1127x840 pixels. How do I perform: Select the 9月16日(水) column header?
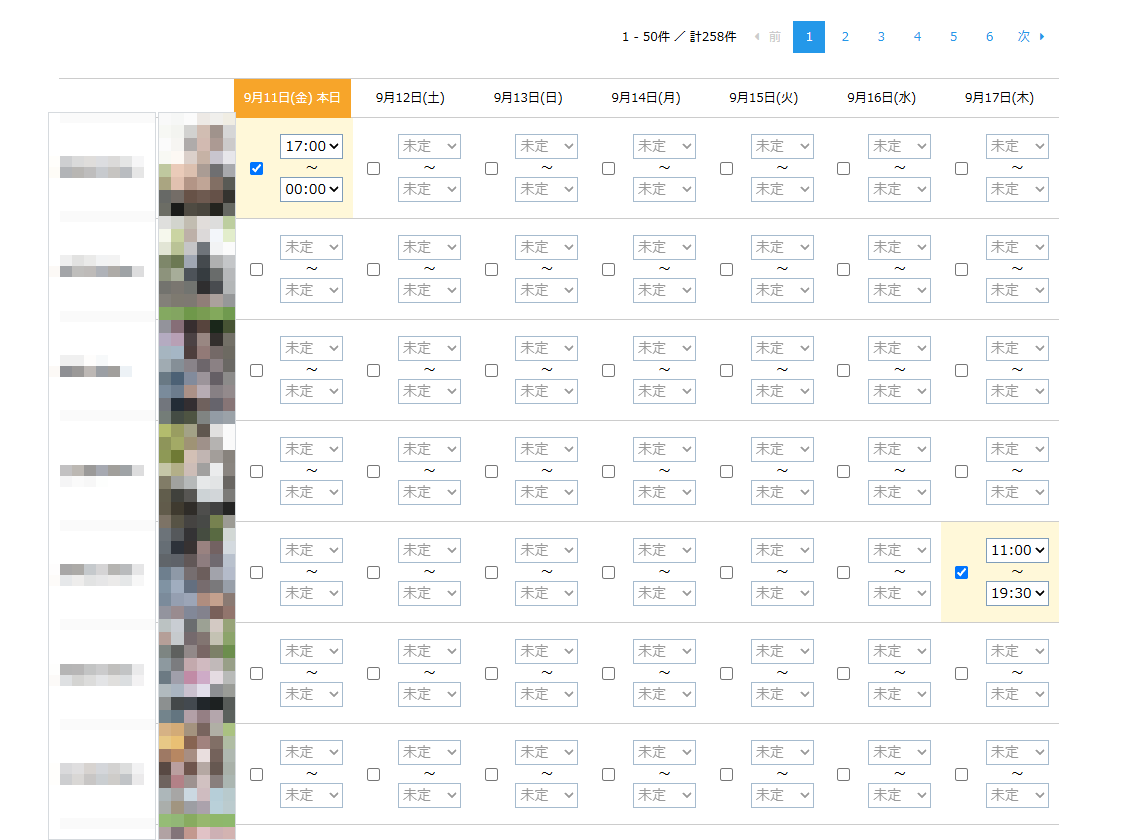[881, 98]
